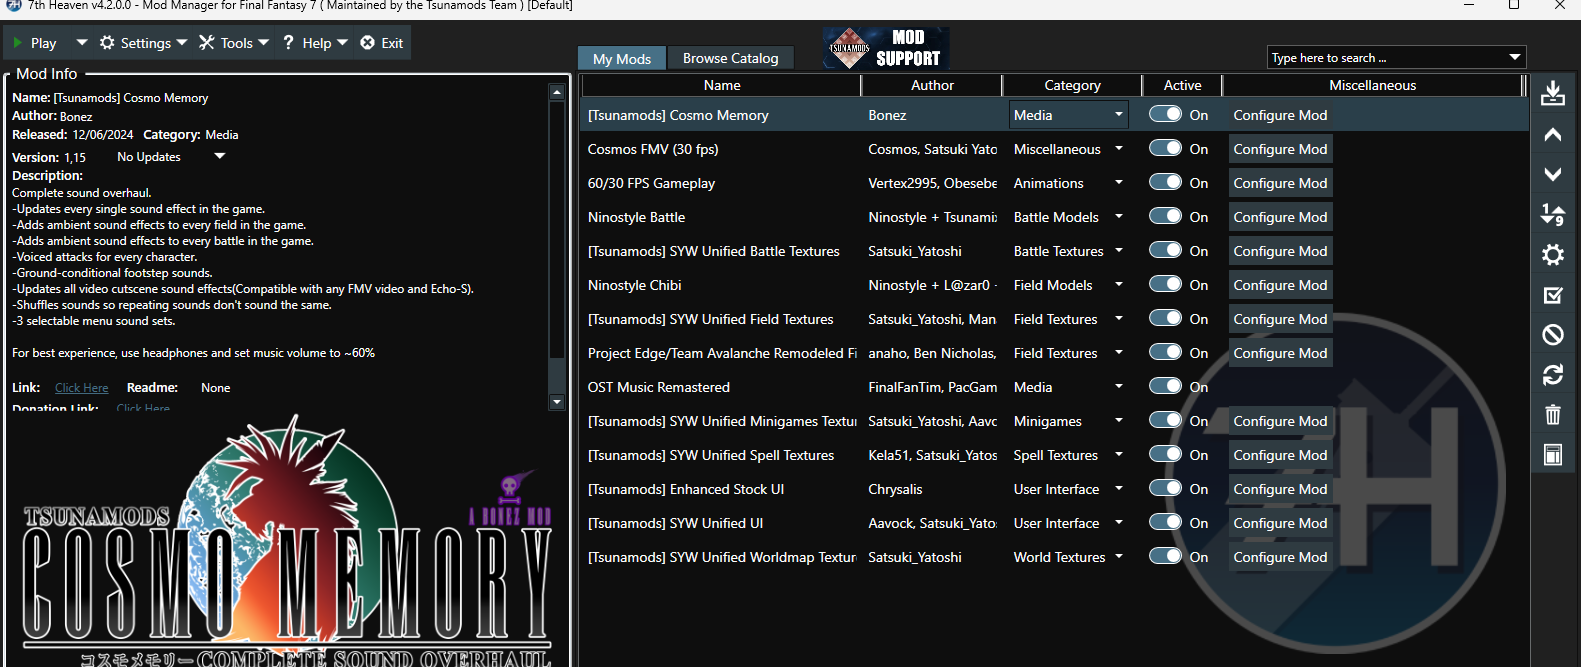The height and width of the screenshot is (667, 1581).
Task: Open the dropdown arrow next to Play
Action: (x=82, y=43)
